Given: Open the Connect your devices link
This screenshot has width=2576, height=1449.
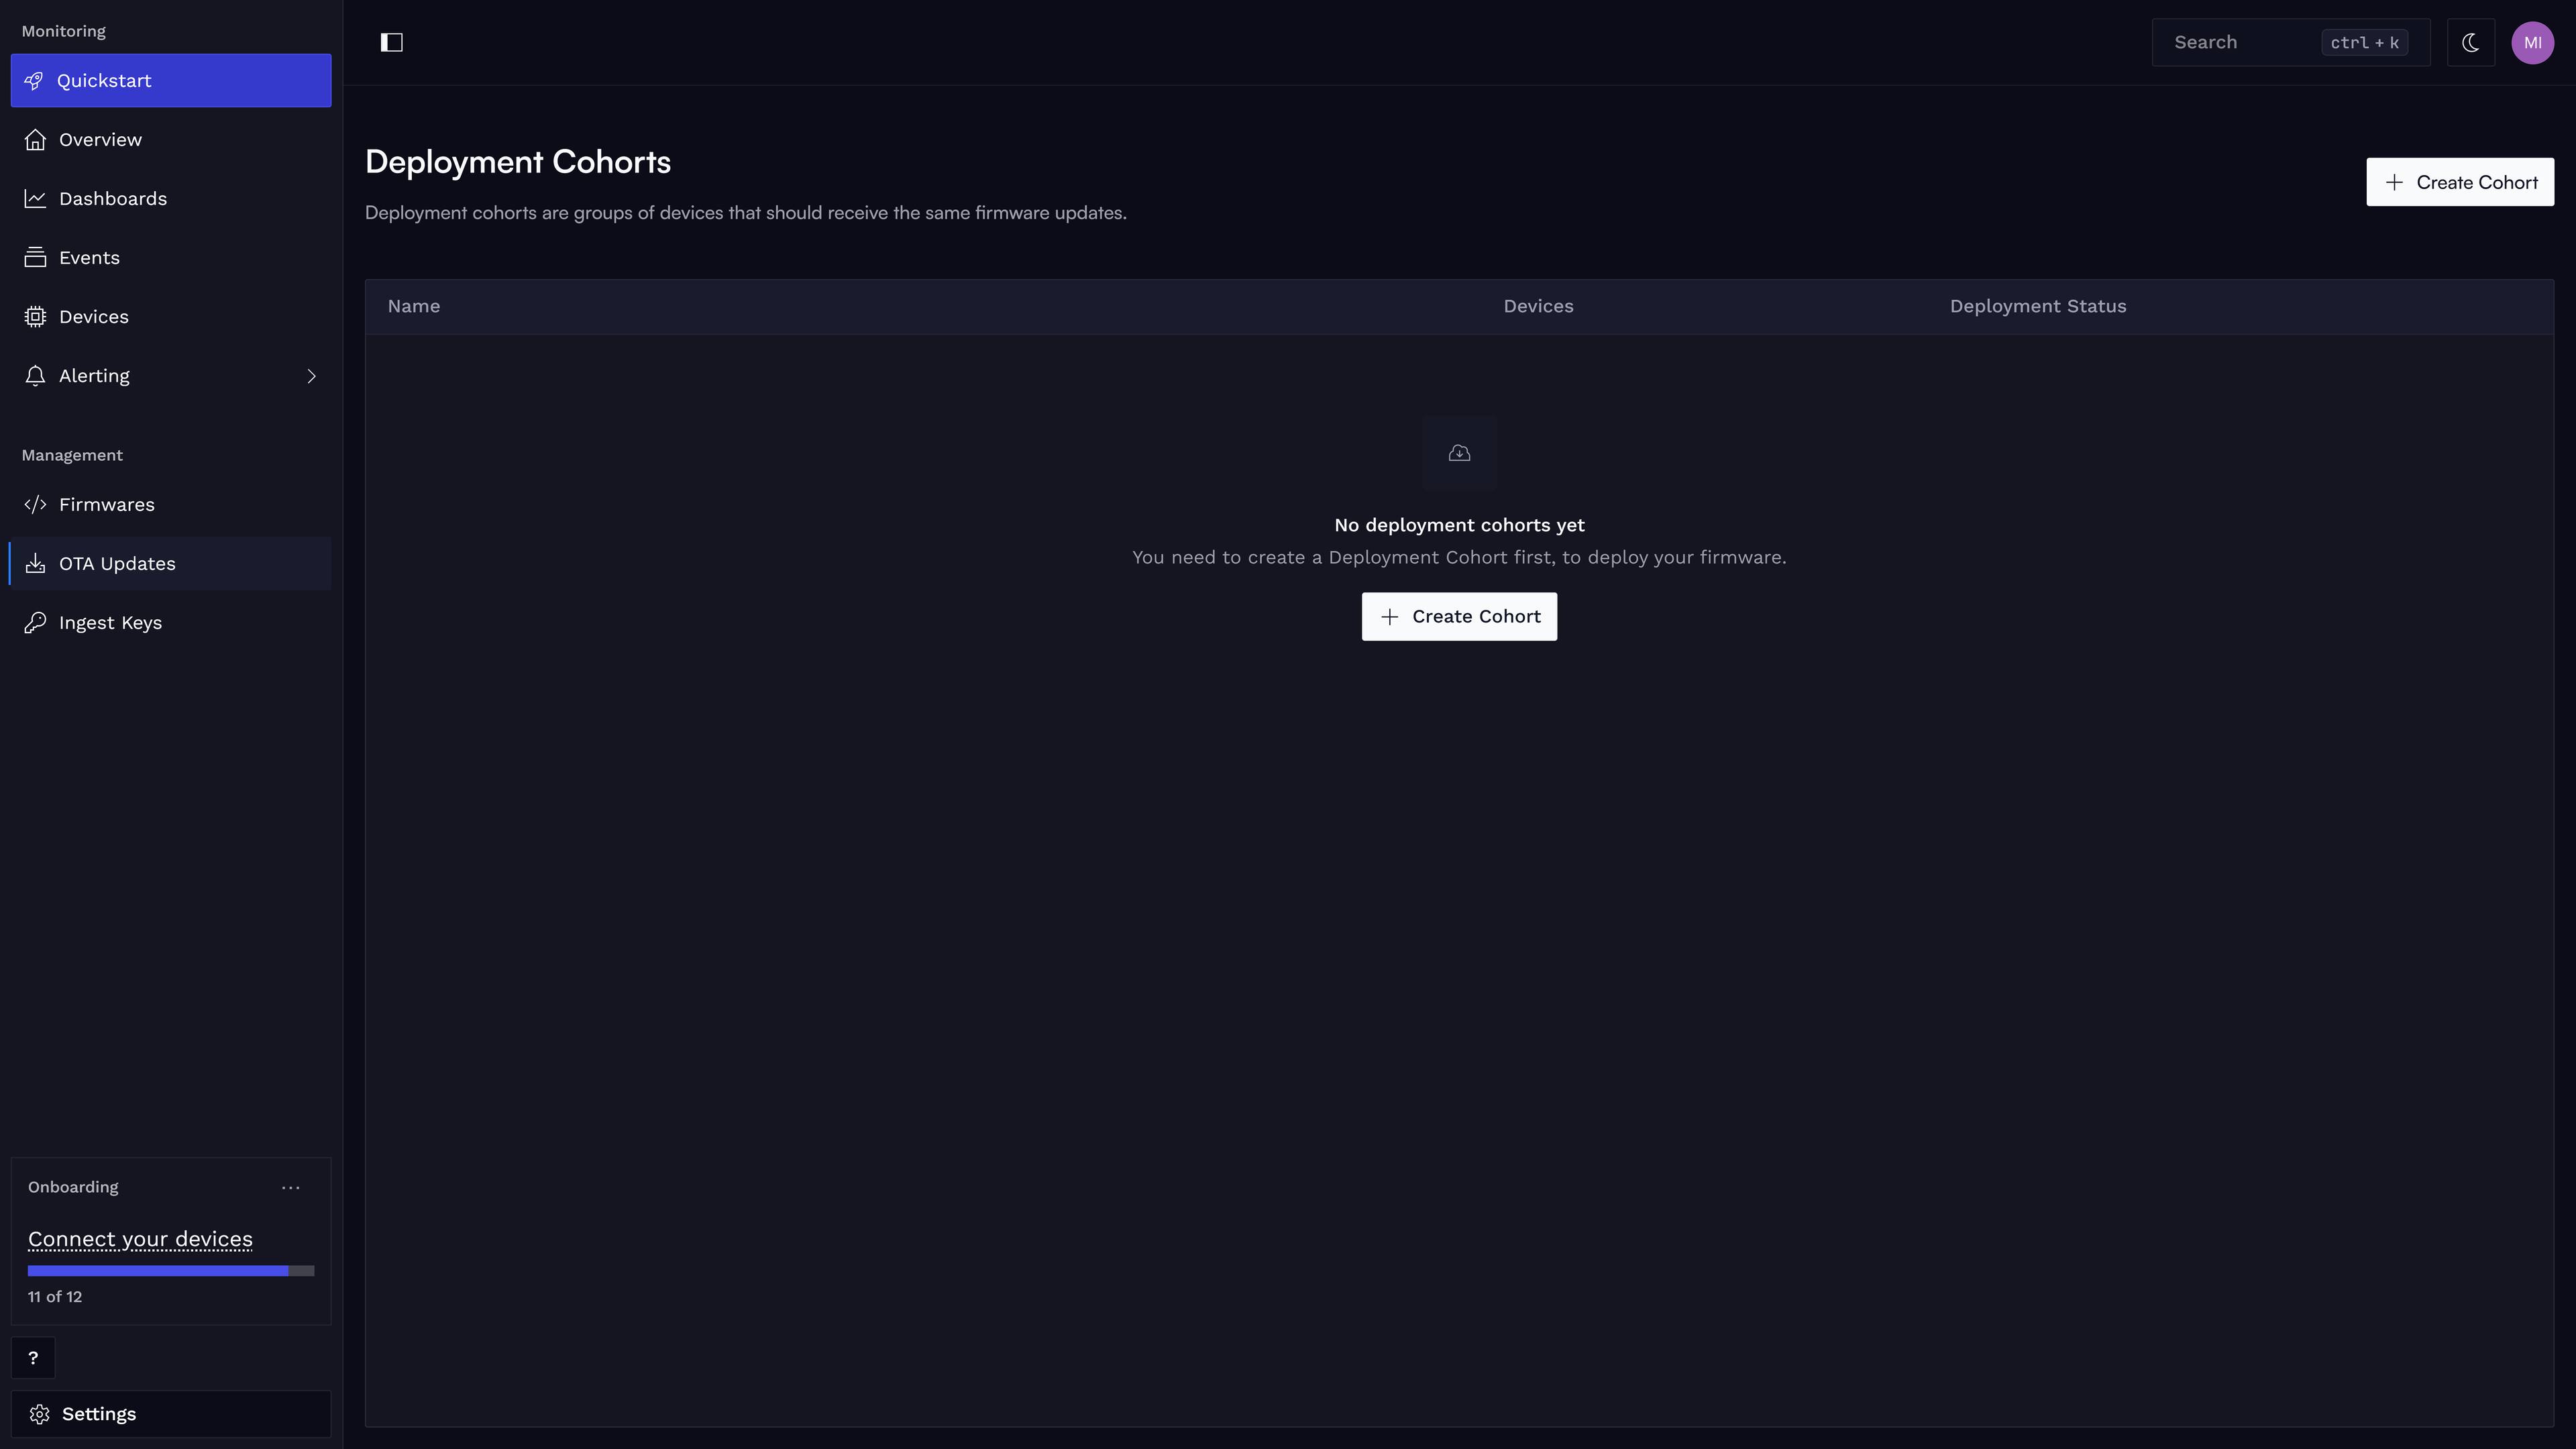Looking at the screenshot, I should coord(140,1239).
